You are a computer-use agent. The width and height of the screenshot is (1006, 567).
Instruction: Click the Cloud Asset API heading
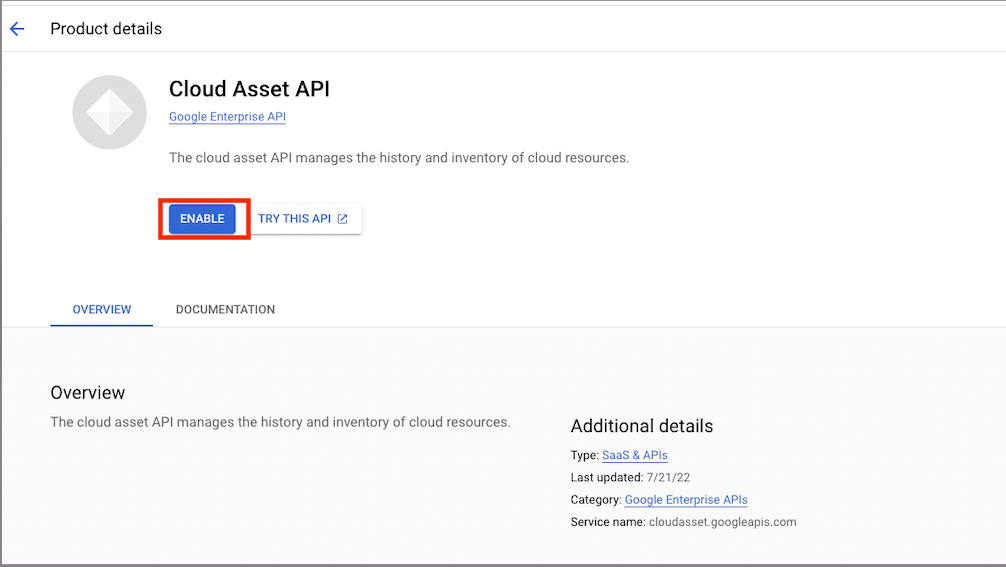249,89
